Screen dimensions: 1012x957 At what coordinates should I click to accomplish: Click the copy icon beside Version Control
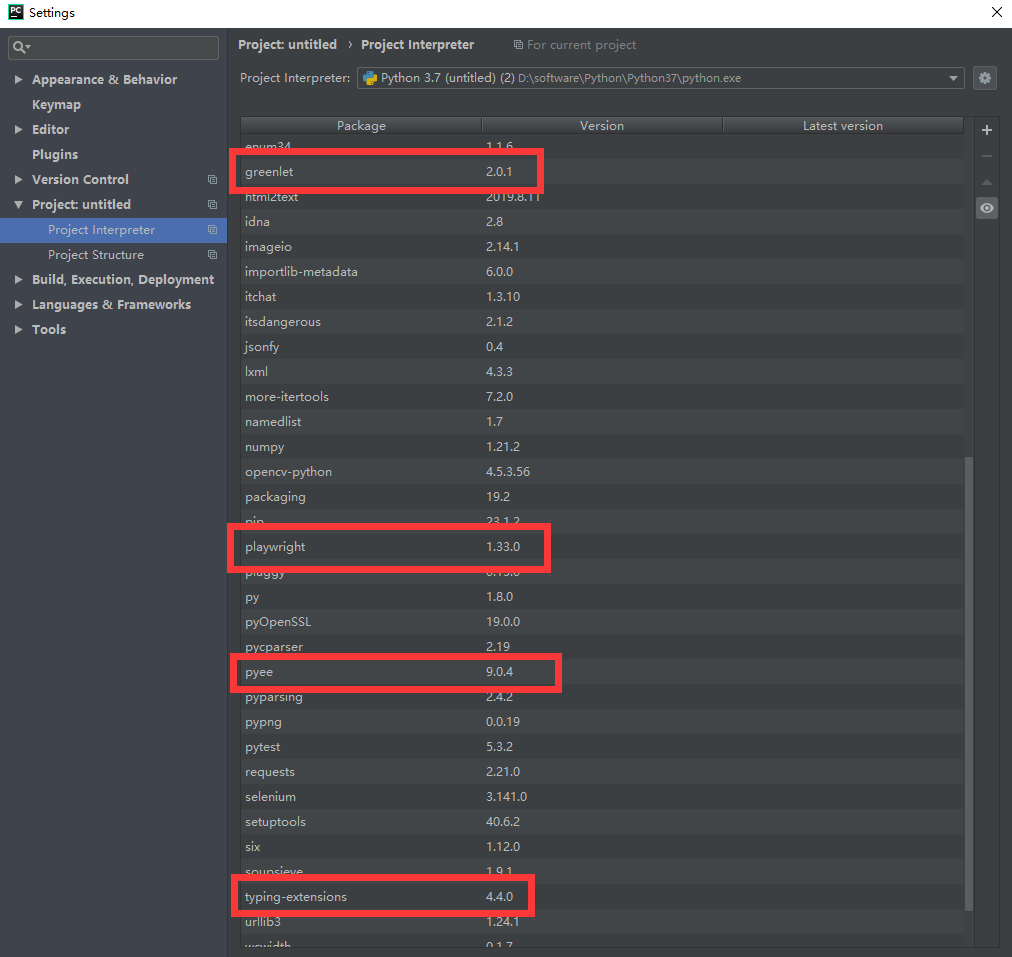tap(212, 179)
